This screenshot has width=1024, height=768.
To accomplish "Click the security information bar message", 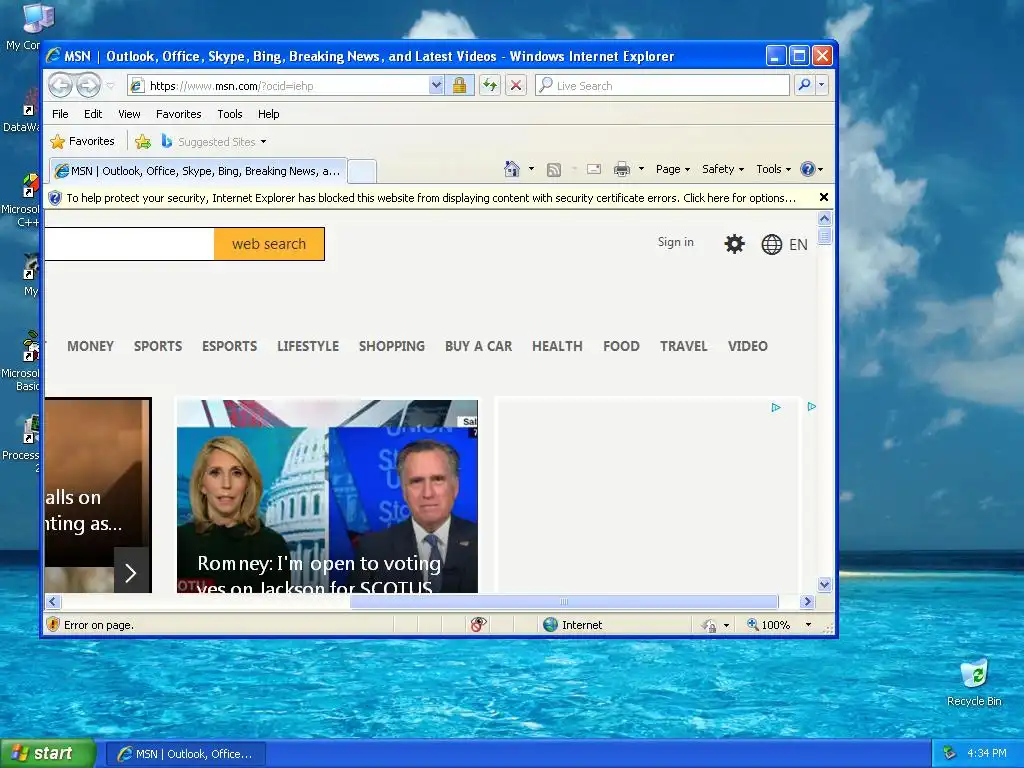I will click(431, 198).
